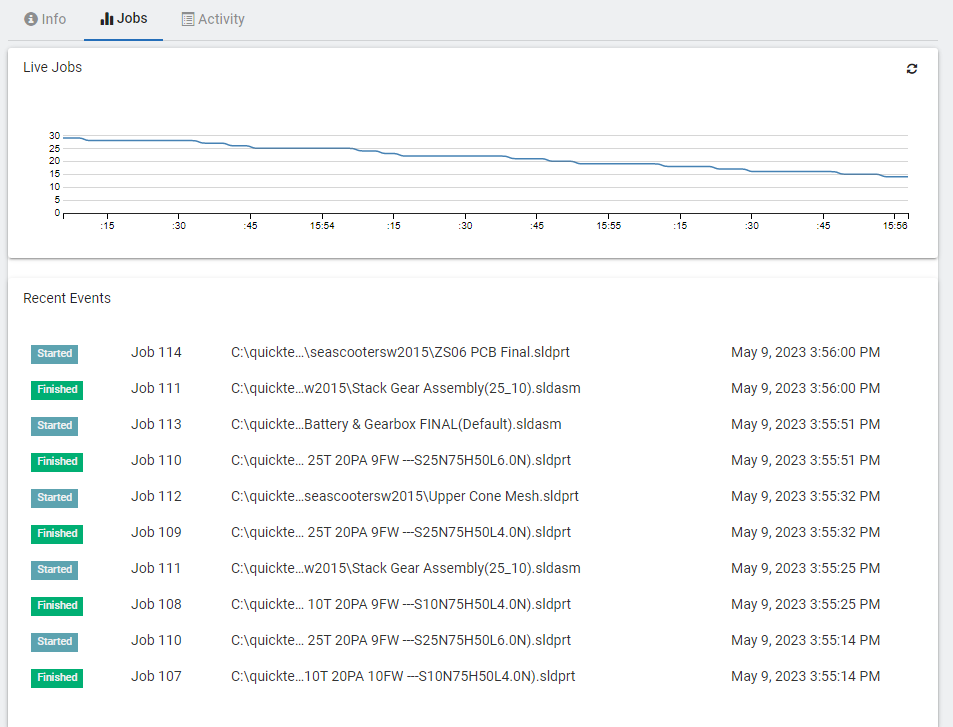Click the Info tab's circle icon
The width and height of the screenshot is (953, 727).
pos(31,19)
